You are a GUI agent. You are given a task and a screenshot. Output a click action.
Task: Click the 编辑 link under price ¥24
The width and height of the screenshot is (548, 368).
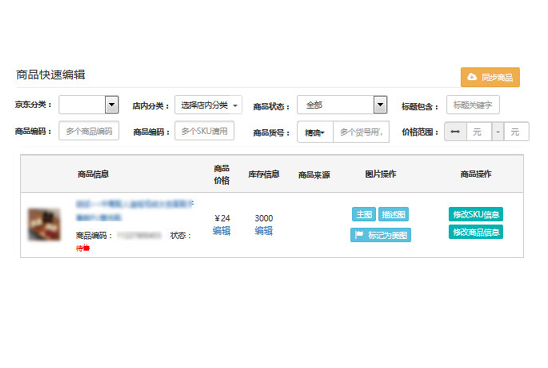point(222,231)
